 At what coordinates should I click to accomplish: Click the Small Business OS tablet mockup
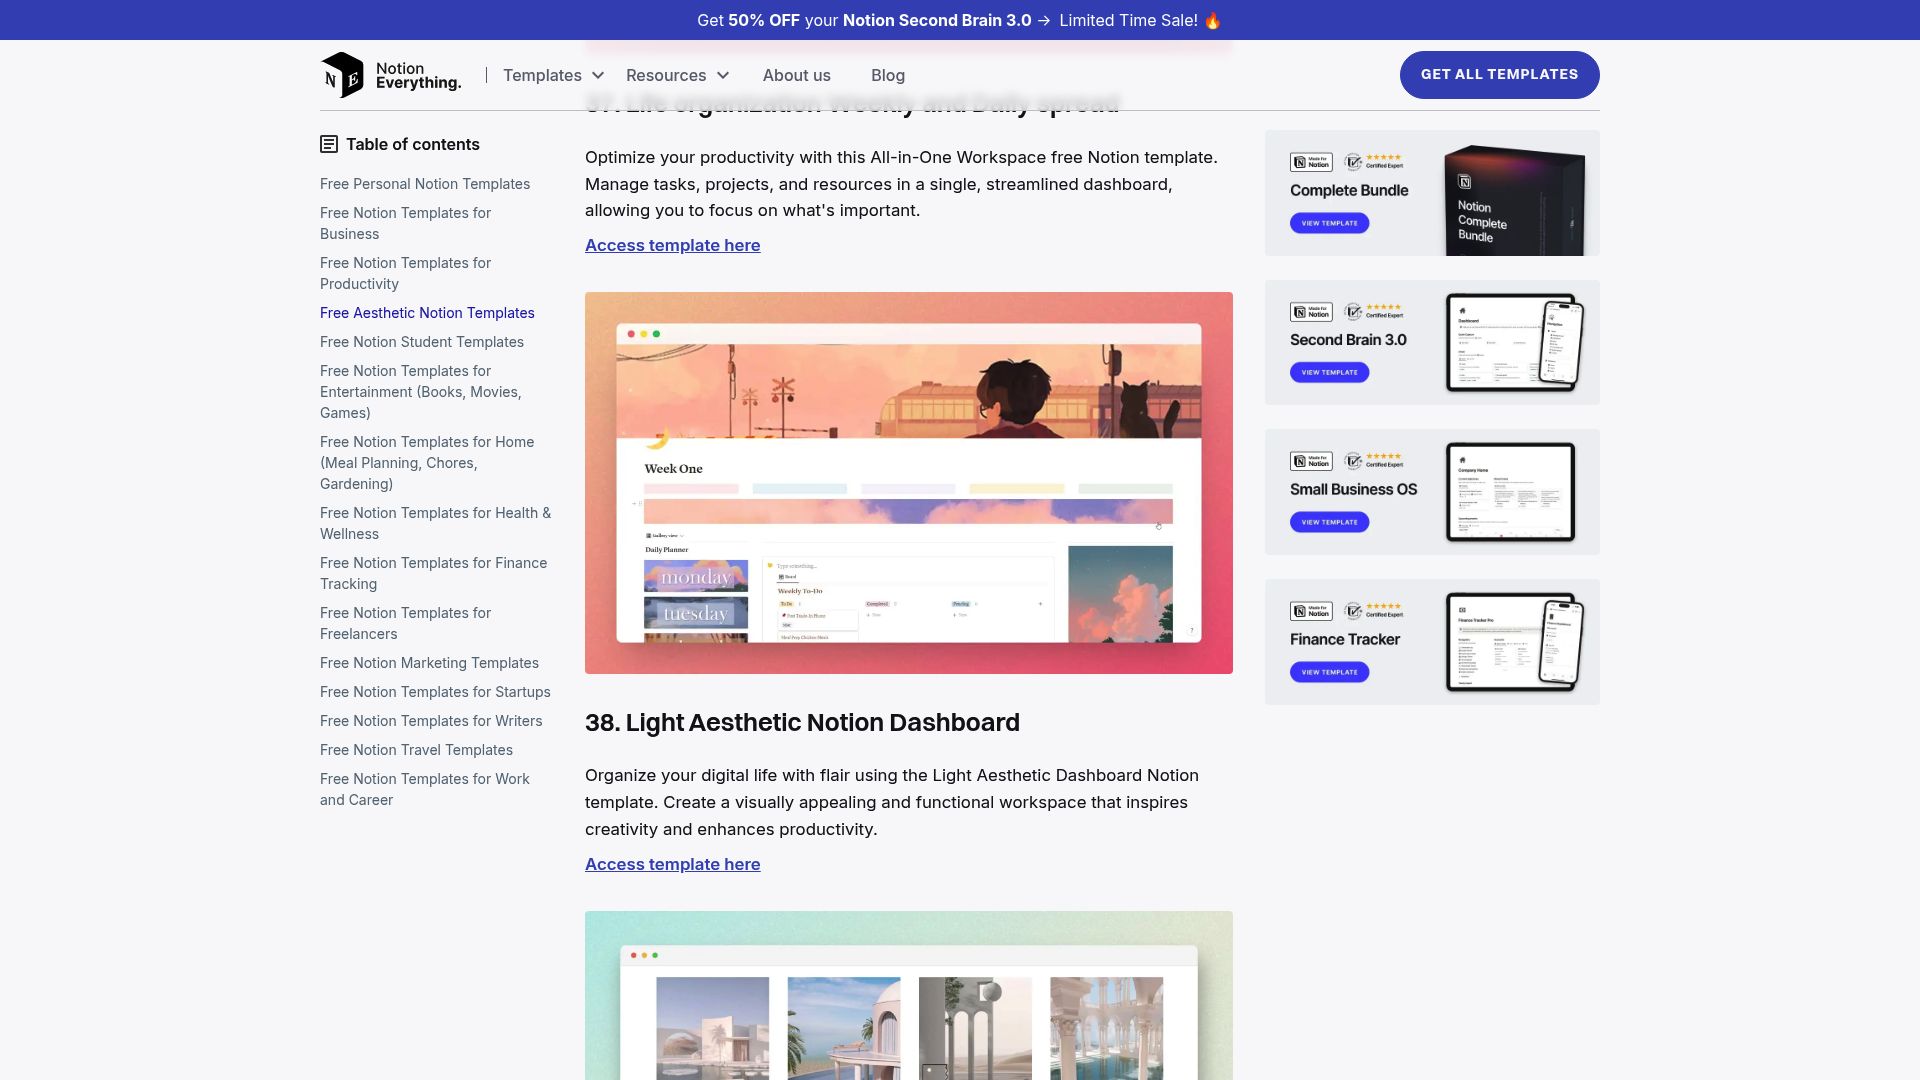[x=1510, y=492]
